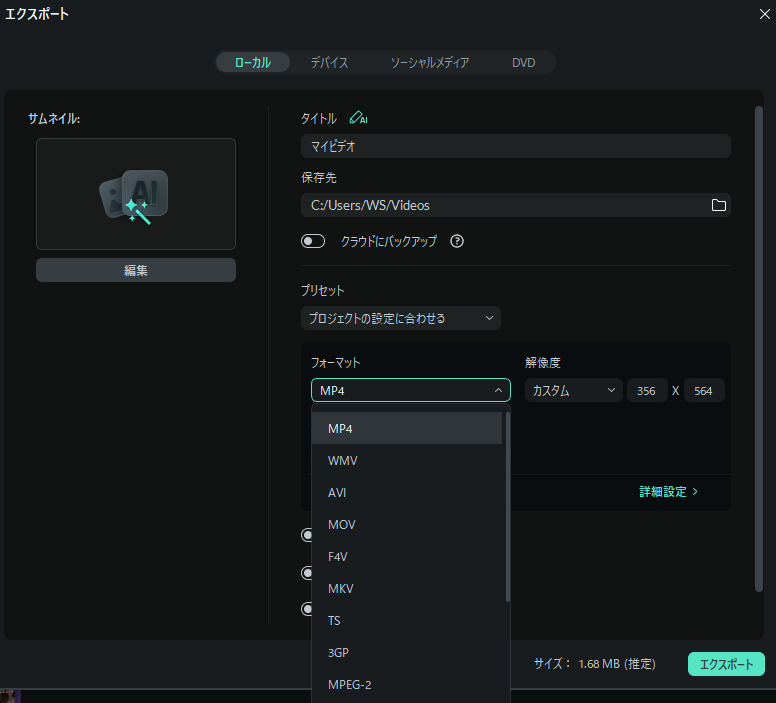Collapse the MP4 format combo box

pyautogui.click(x=411, y=390)
